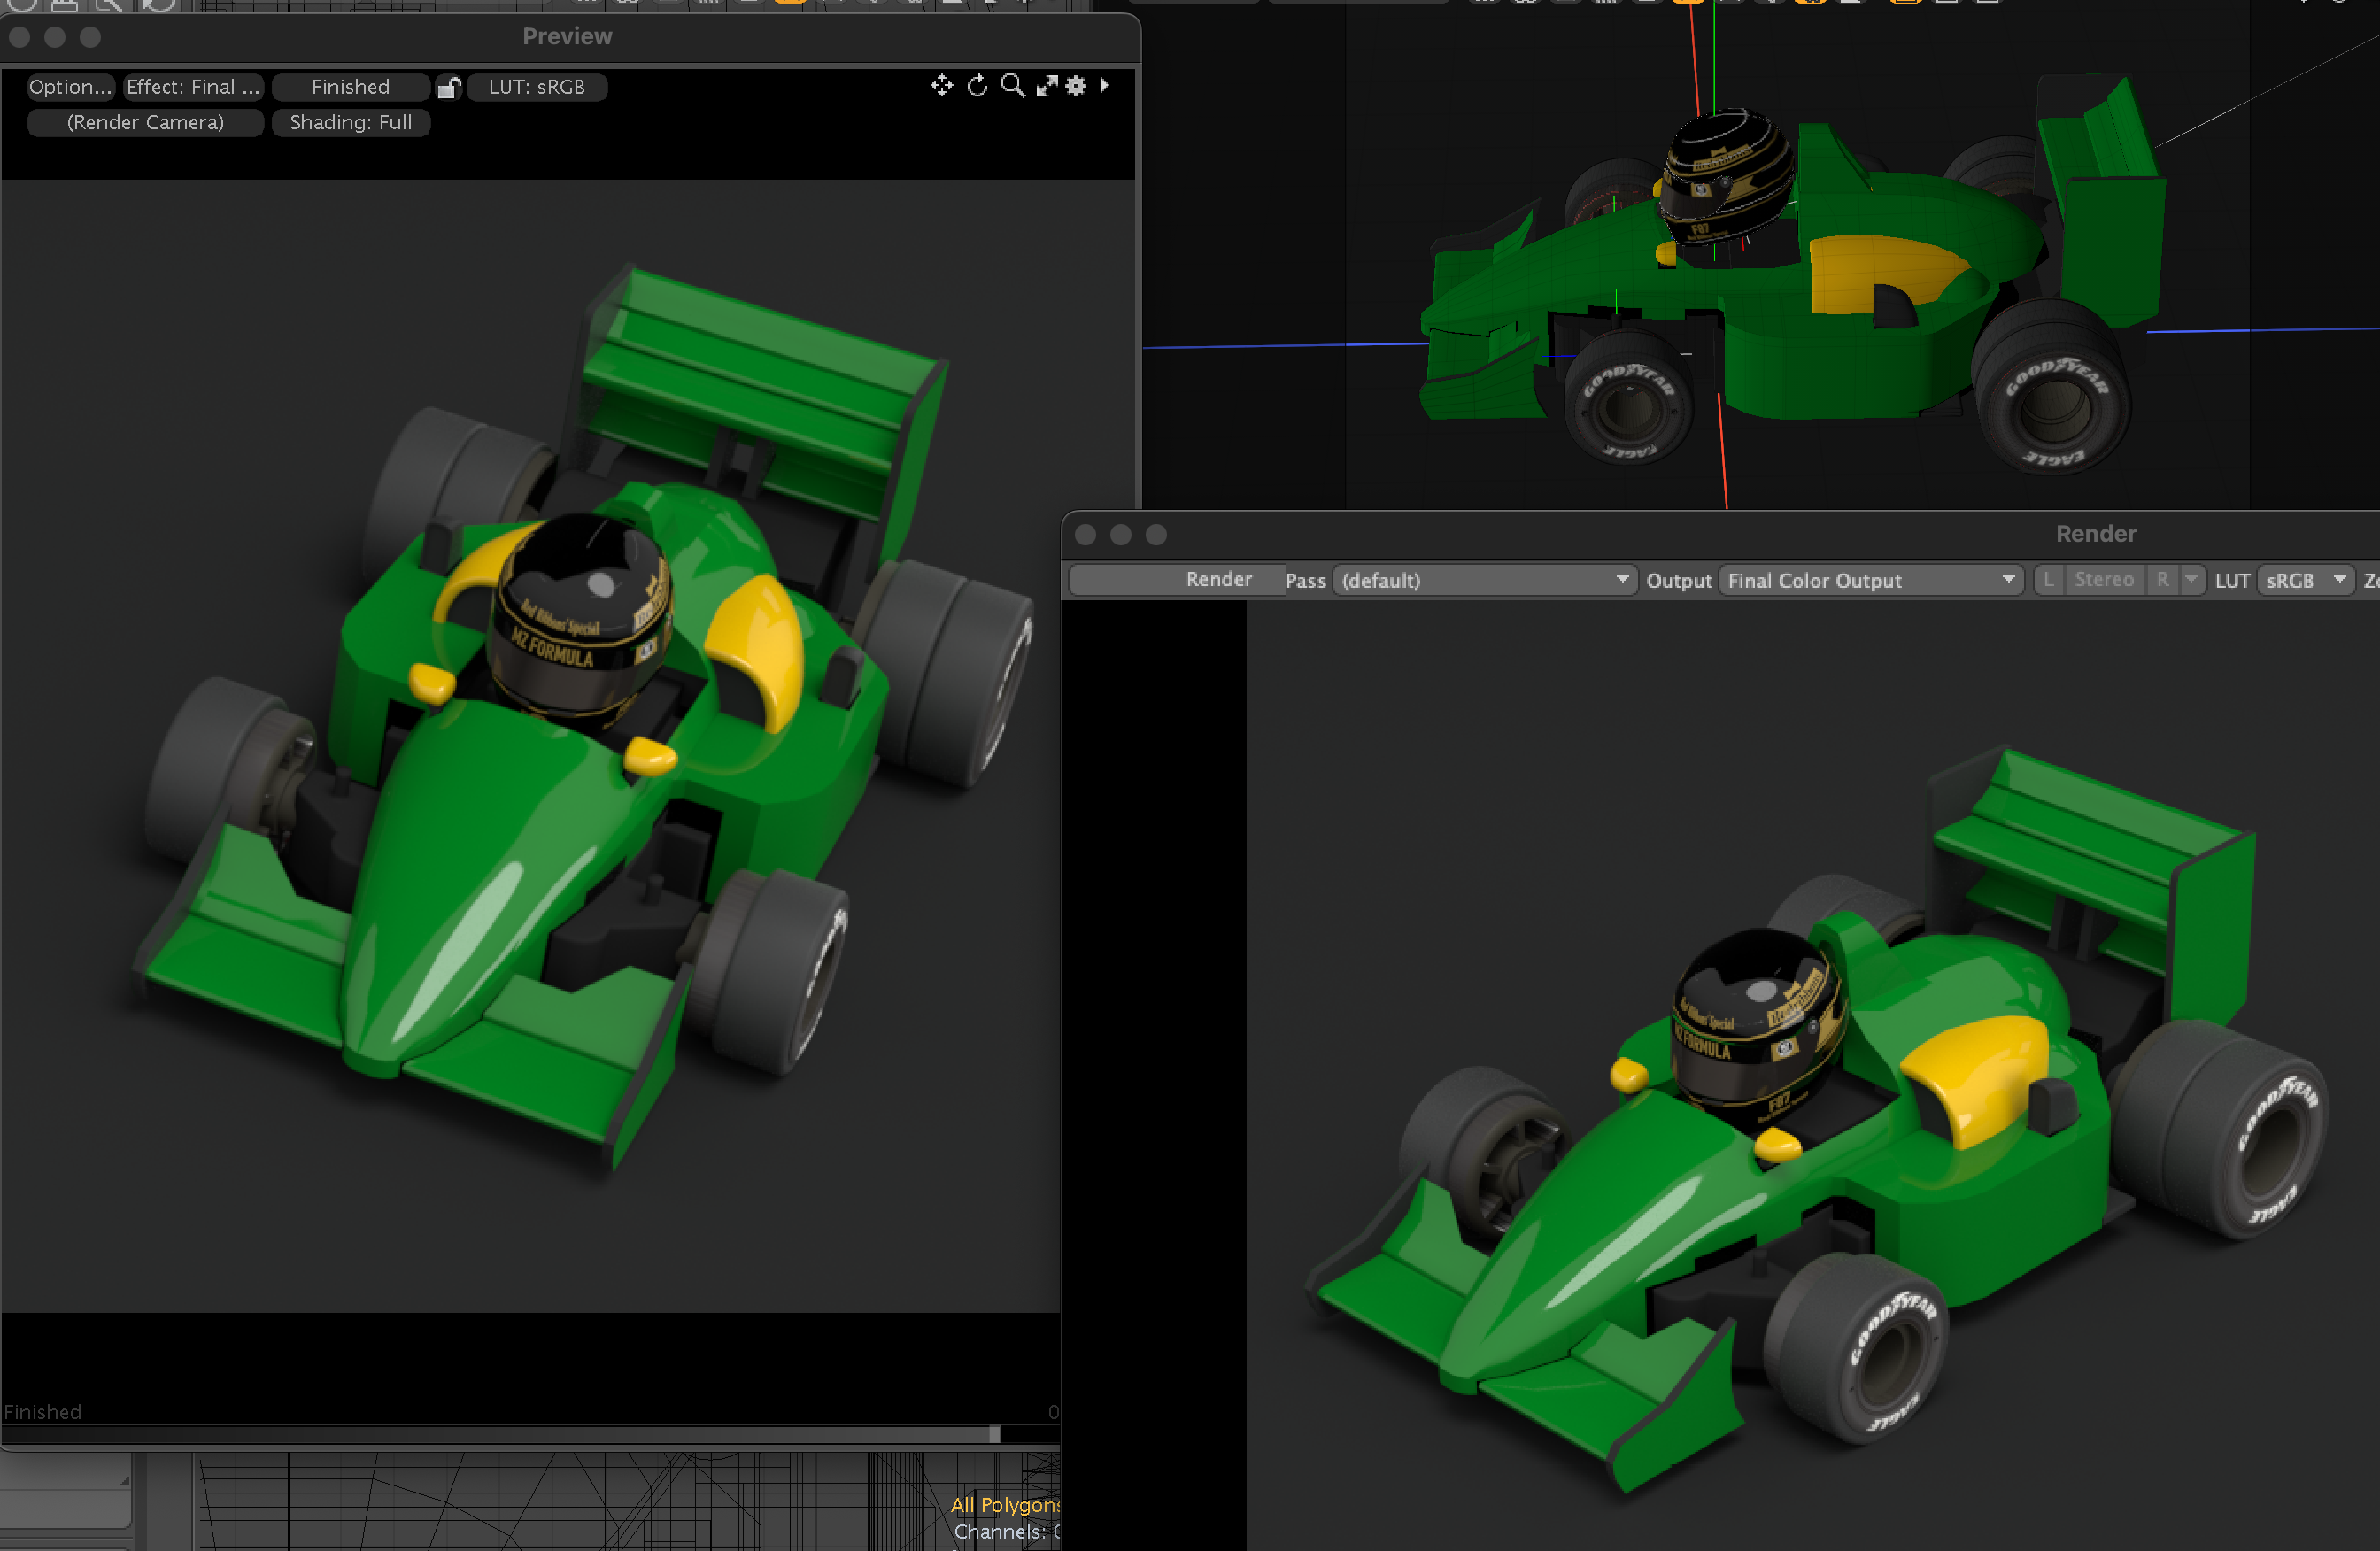Image resolution: width=2380 pixels, height=1551 pixels.
Task: Open the Output dropdown set to Final Color Output
Action: pos(1871,580)
